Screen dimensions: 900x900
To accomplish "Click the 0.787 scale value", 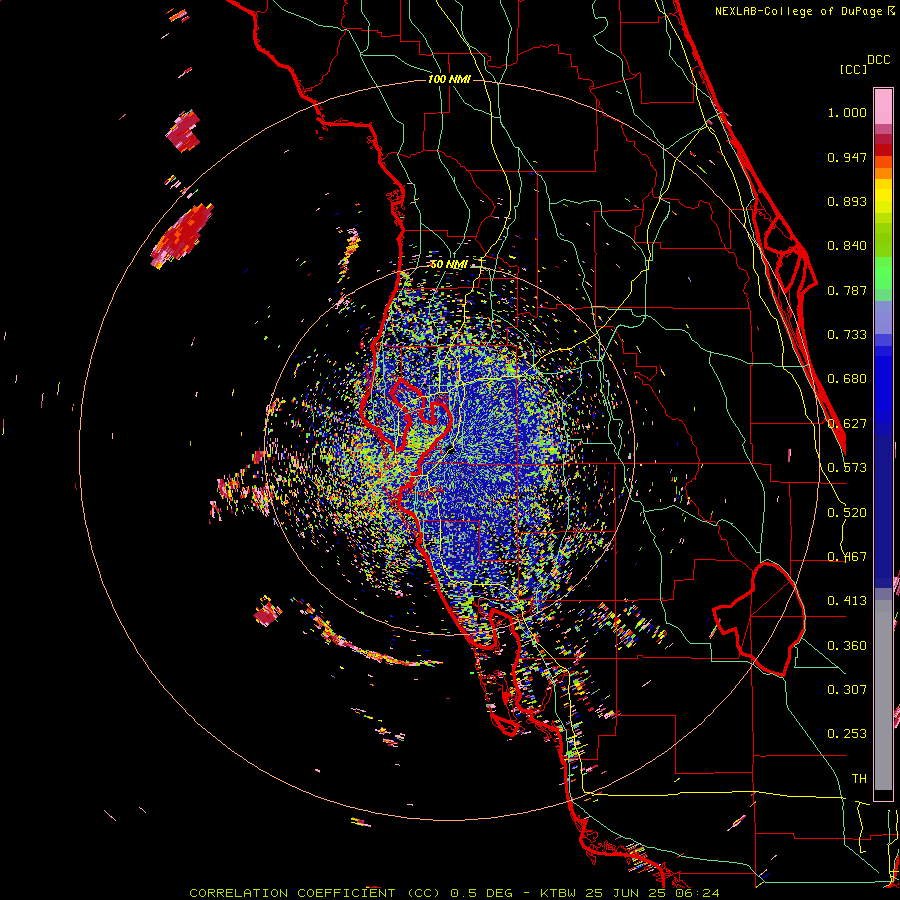I will click(x=847, y=290).
